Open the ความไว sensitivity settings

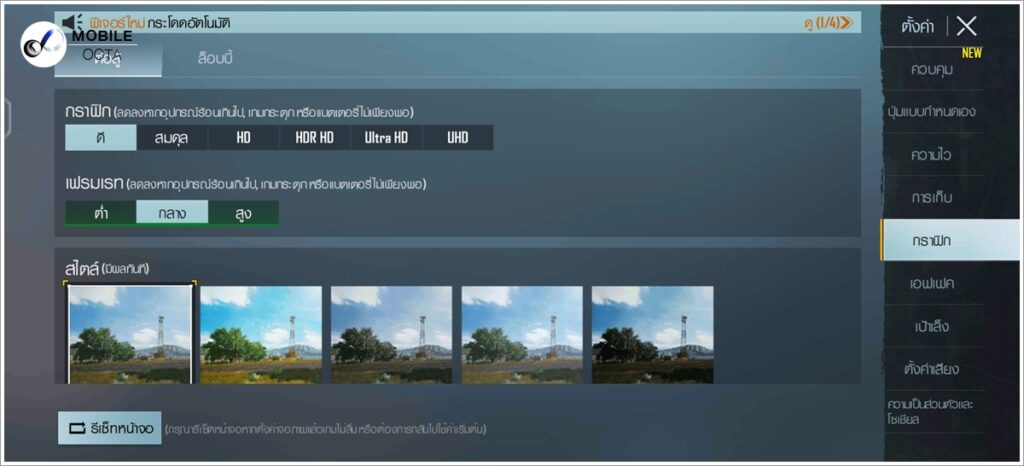(931, 155)
